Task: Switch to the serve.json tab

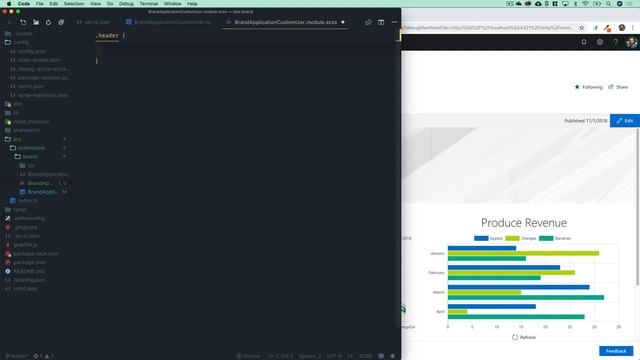Action: 93,22
